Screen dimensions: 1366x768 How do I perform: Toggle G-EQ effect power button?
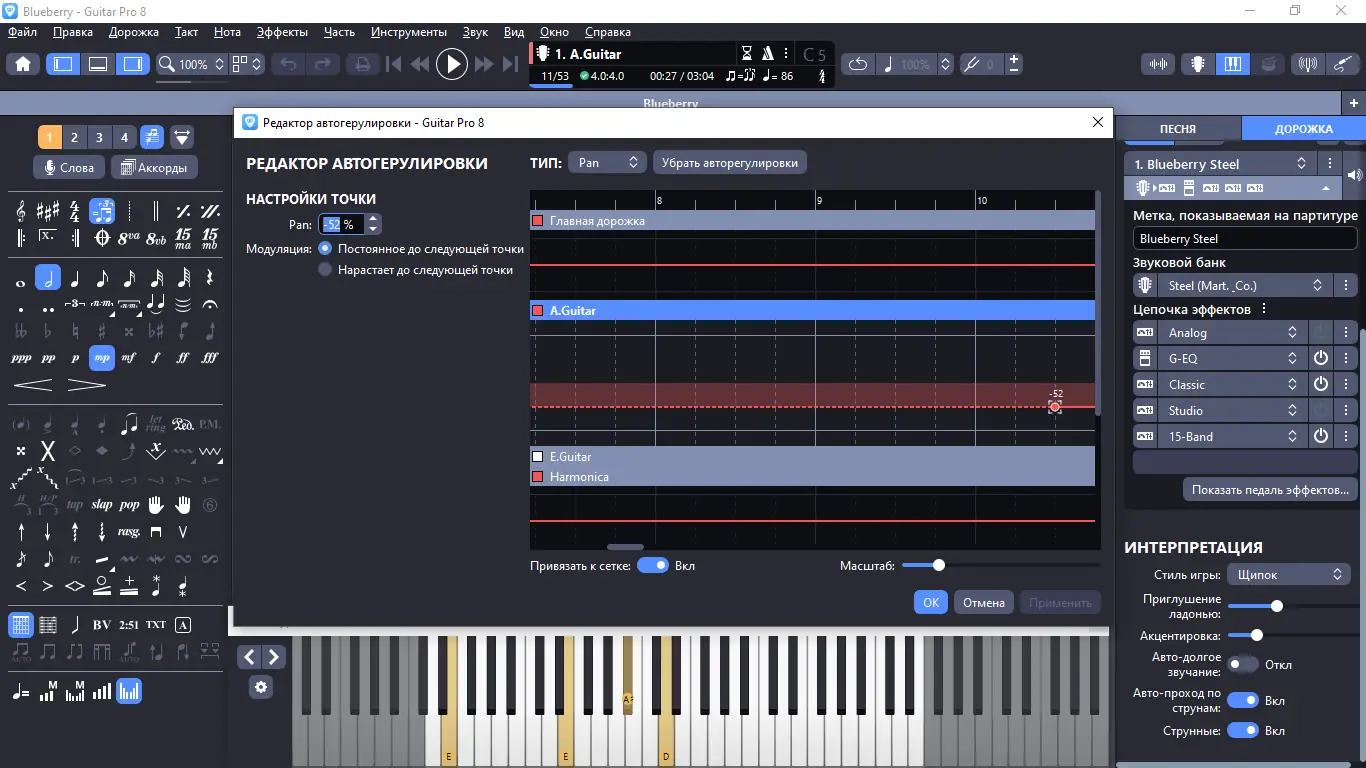(1321, 358)
